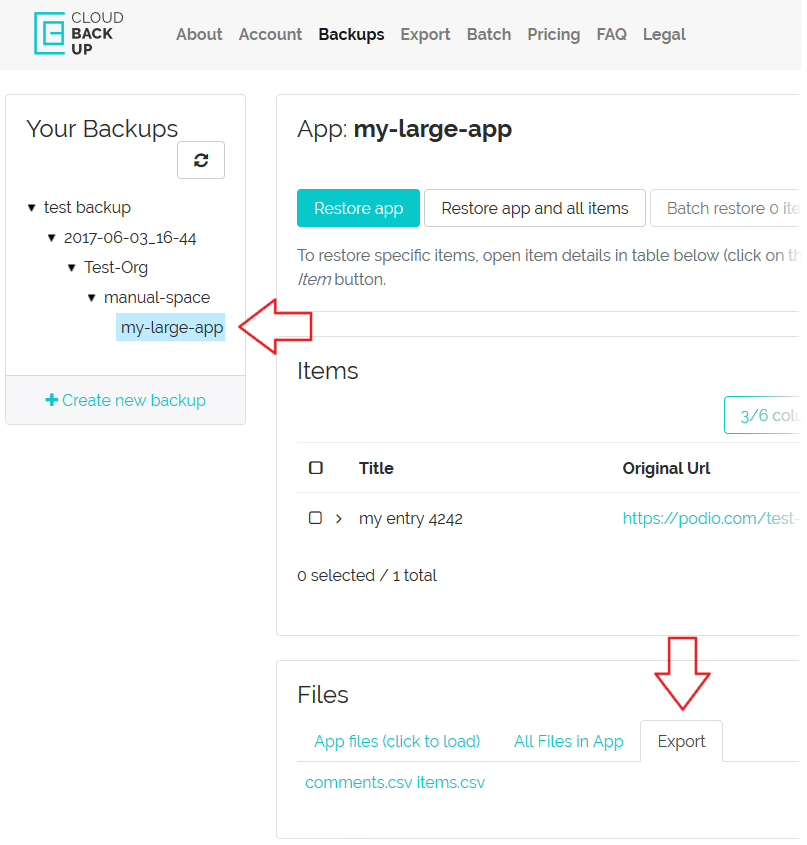Viewport: 807px width, 845px height.
Task: Check the box for my entry 4242
Action: [x=315, y=518]
